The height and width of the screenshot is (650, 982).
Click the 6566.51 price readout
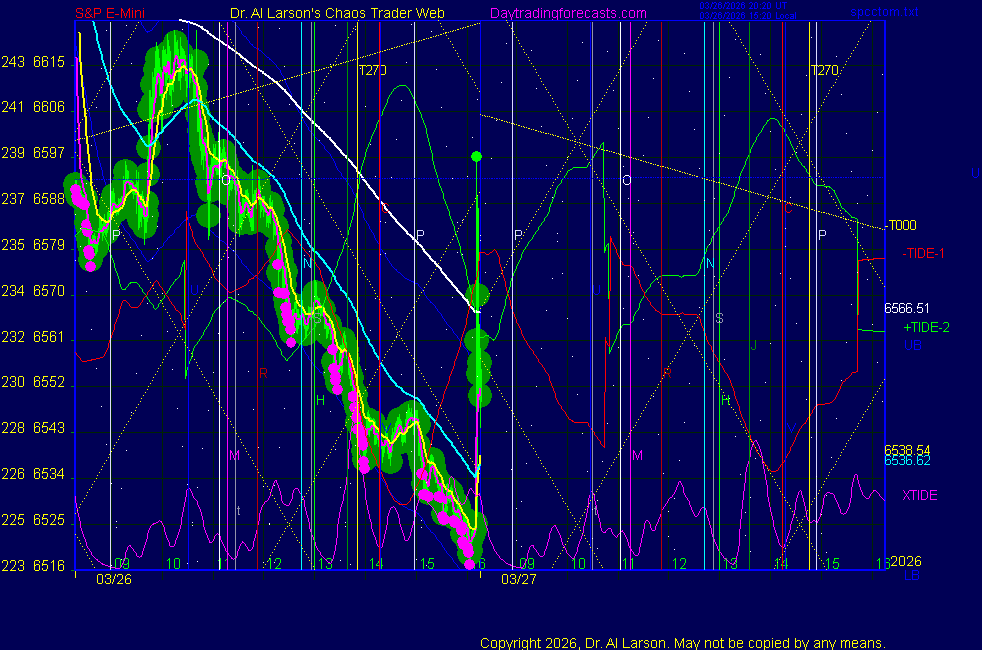(x=907, y=308)
